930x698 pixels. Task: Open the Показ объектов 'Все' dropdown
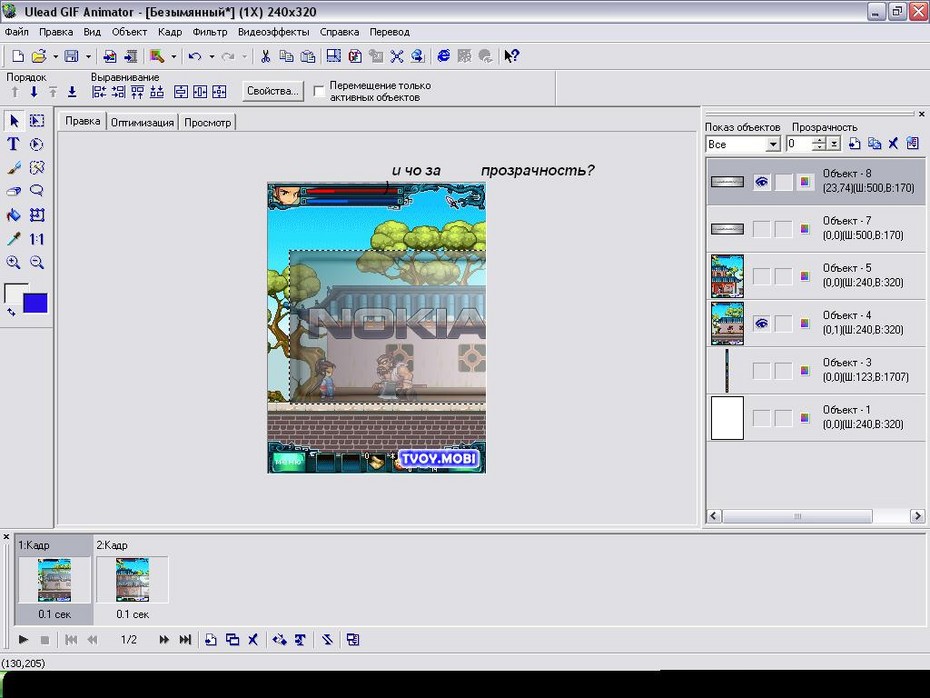click(x=772, y=144)
